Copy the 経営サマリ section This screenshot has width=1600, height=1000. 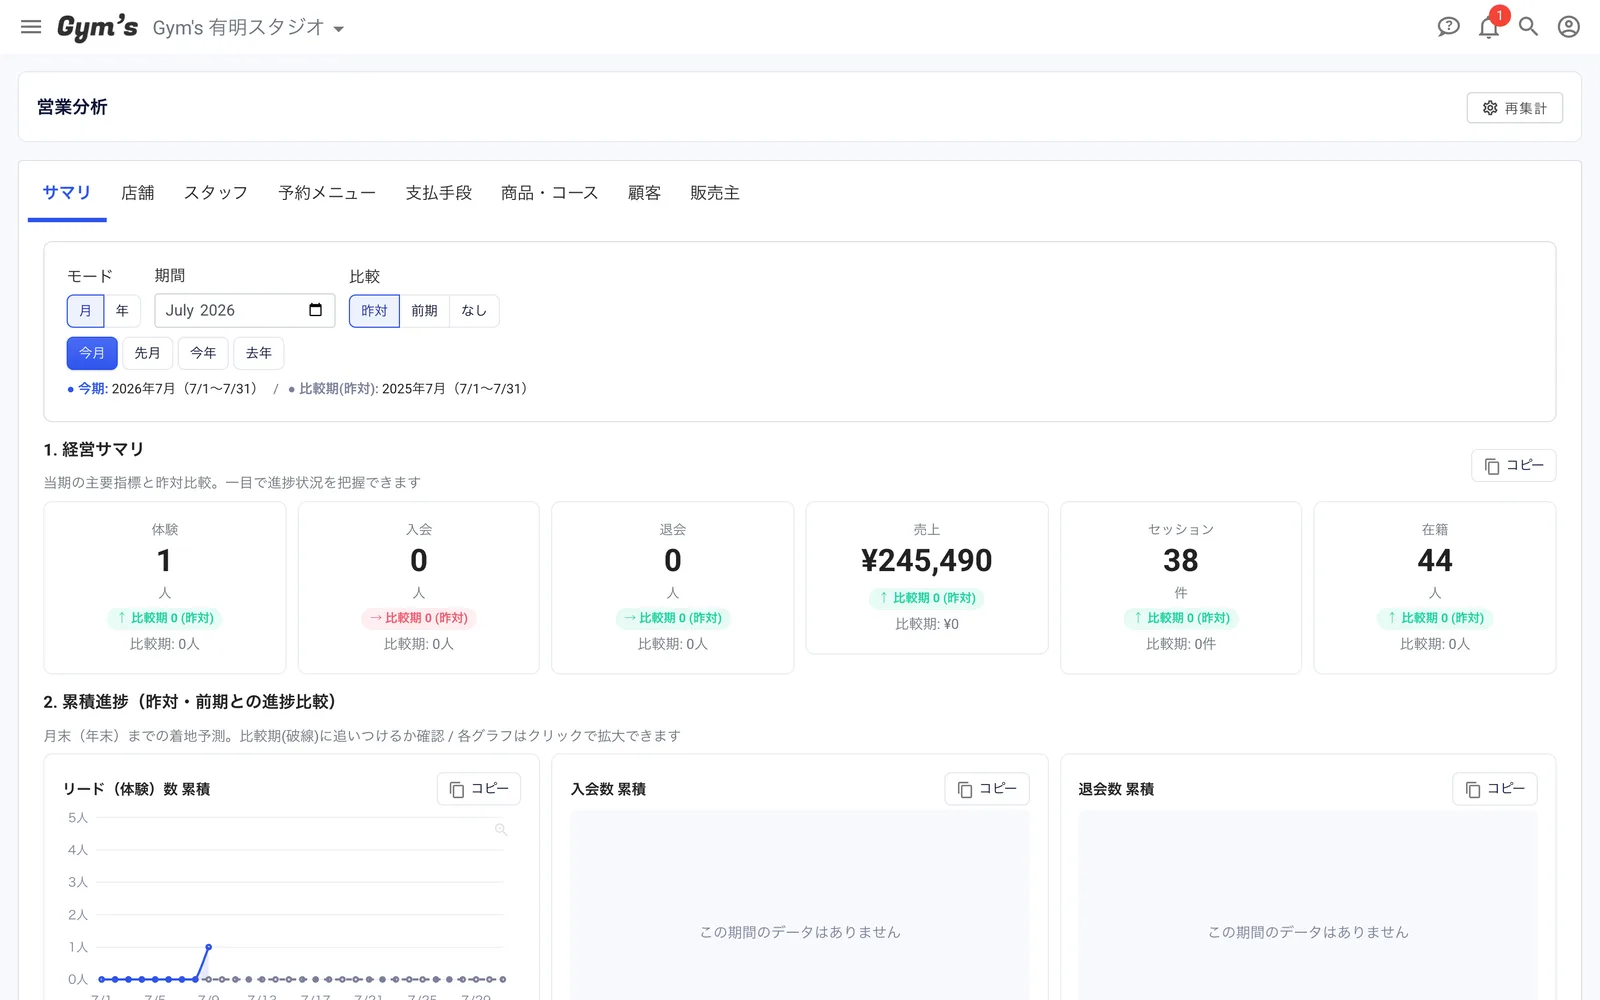pyautogui.click(x=1513, y=466)
